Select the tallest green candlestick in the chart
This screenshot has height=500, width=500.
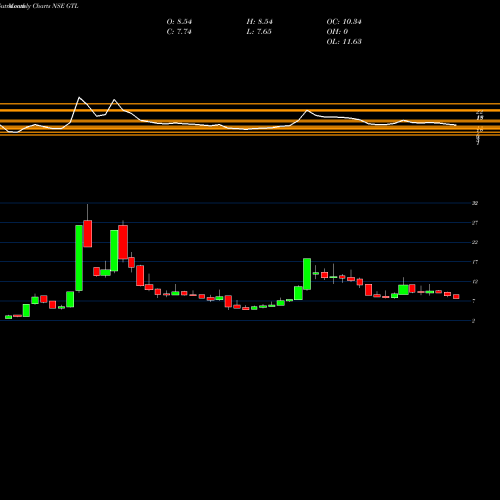(79, 258)
